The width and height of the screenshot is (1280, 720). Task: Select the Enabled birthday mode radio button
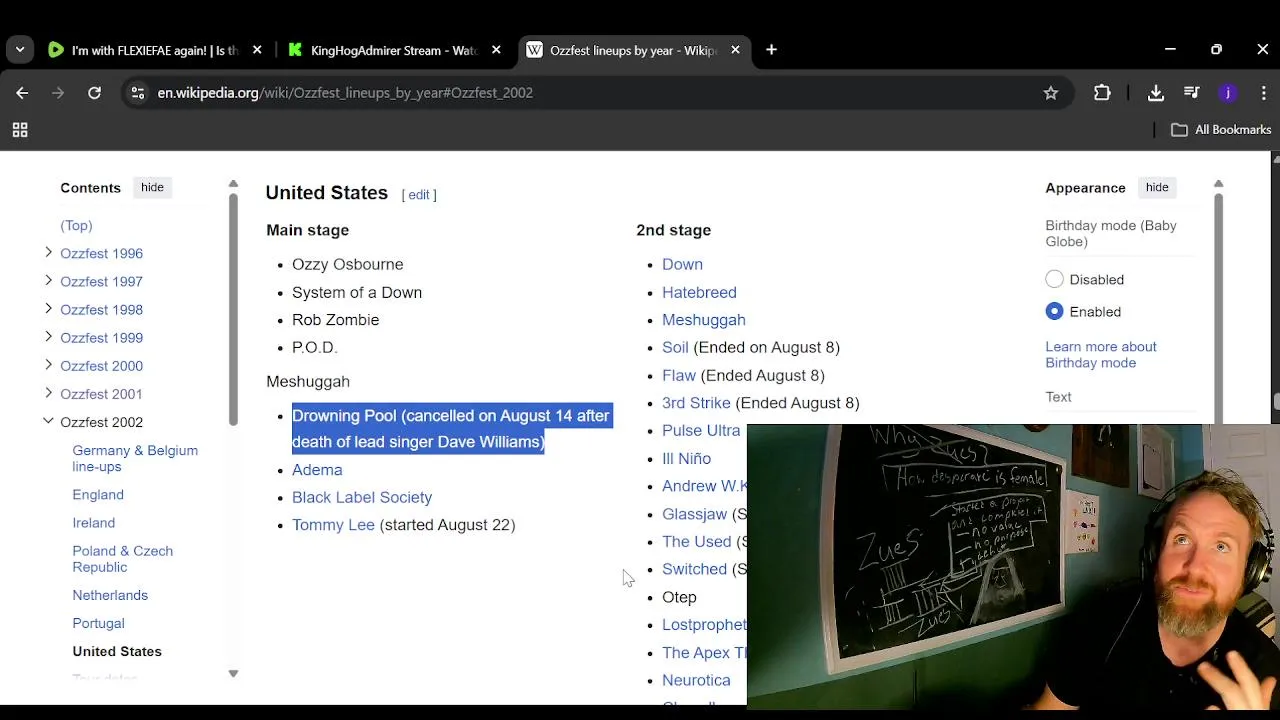pos(1054,312)
